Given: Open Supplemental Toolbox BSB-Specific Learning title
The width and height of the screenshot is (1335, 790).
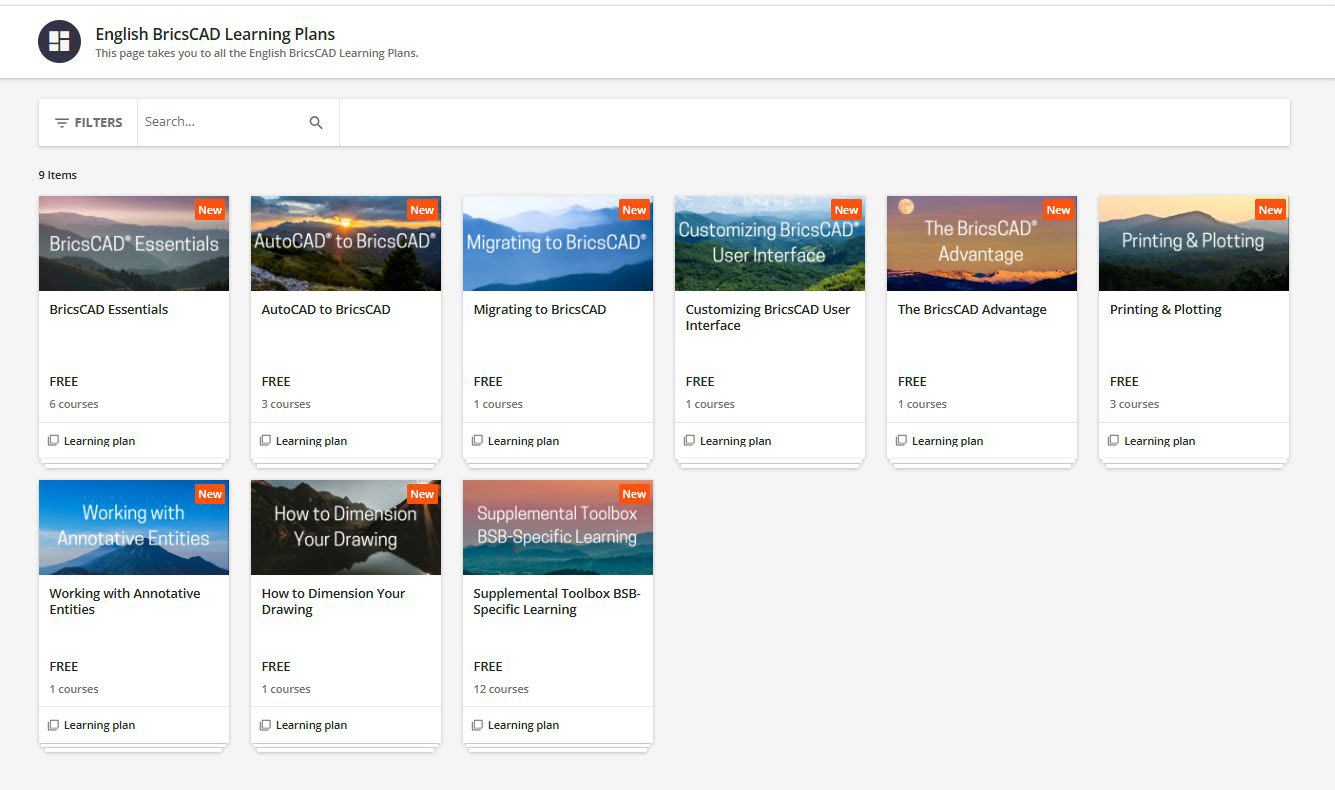Looking at the screenshot, I should point(556,601).
